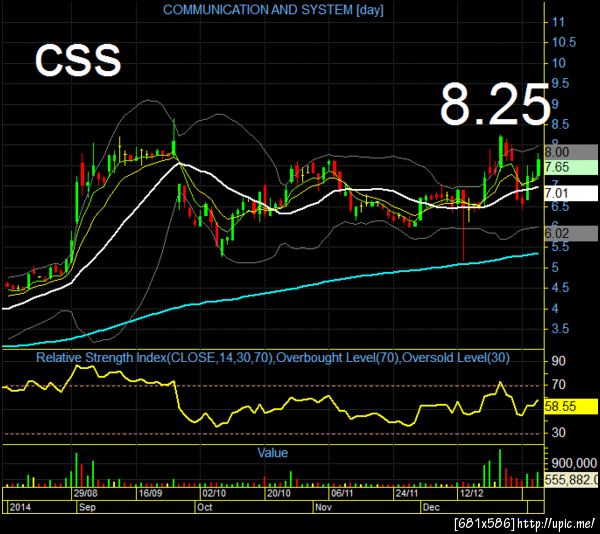Screen dimensions: 600x534
Task: Click the Value volume panel title
Action: 272,453
